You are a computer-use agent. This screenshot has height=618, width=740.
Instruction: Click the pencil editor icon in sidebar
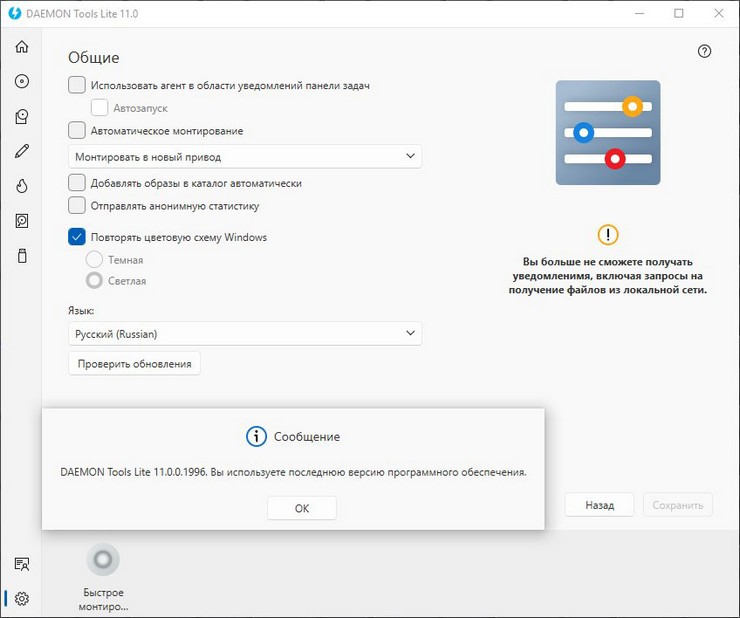click(21, 151)
